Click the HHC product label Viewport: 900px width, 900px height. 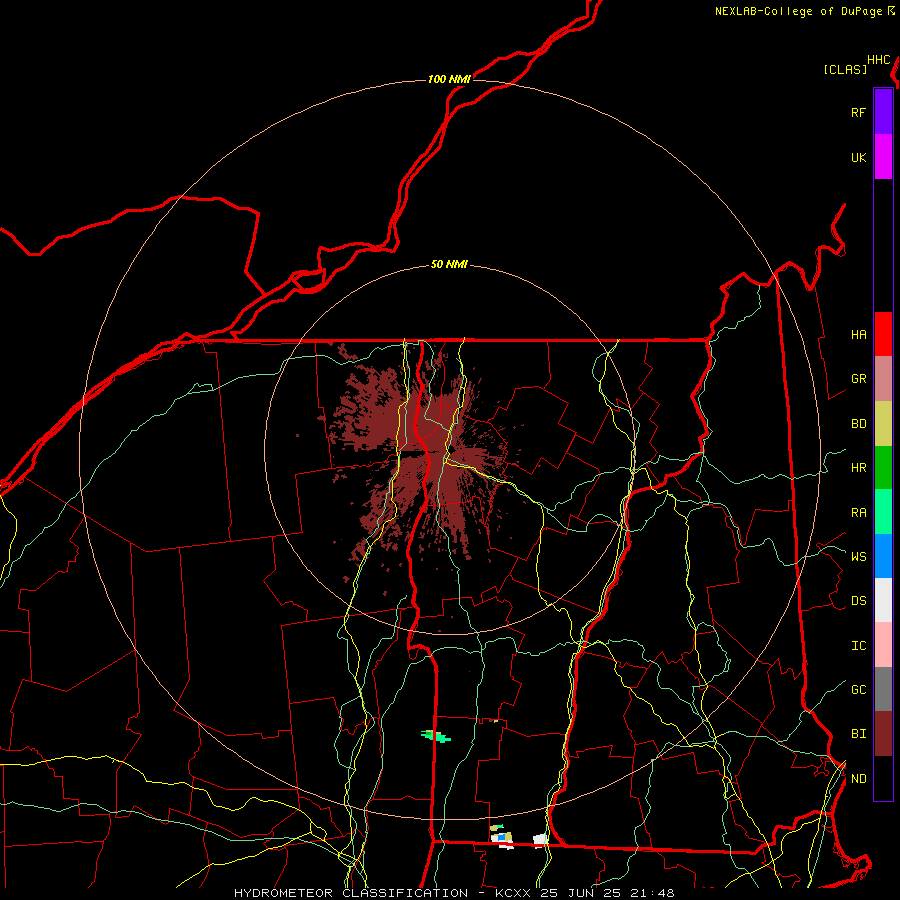click(x=878, y=60)
